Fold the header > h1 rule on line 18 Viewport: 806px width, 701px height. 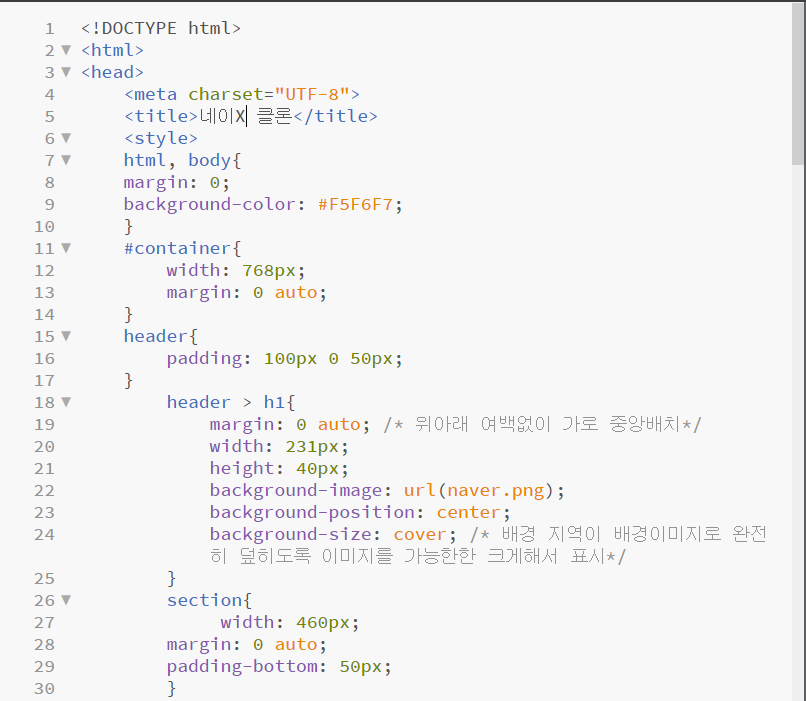click(x=66, y=402)
